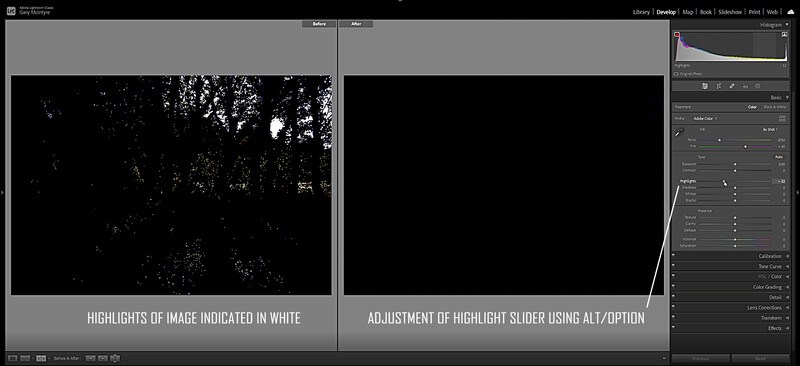Select the Edit tool icon in tool strip
Viewport: 800px width, 366px height.
(x=705, y=86)
